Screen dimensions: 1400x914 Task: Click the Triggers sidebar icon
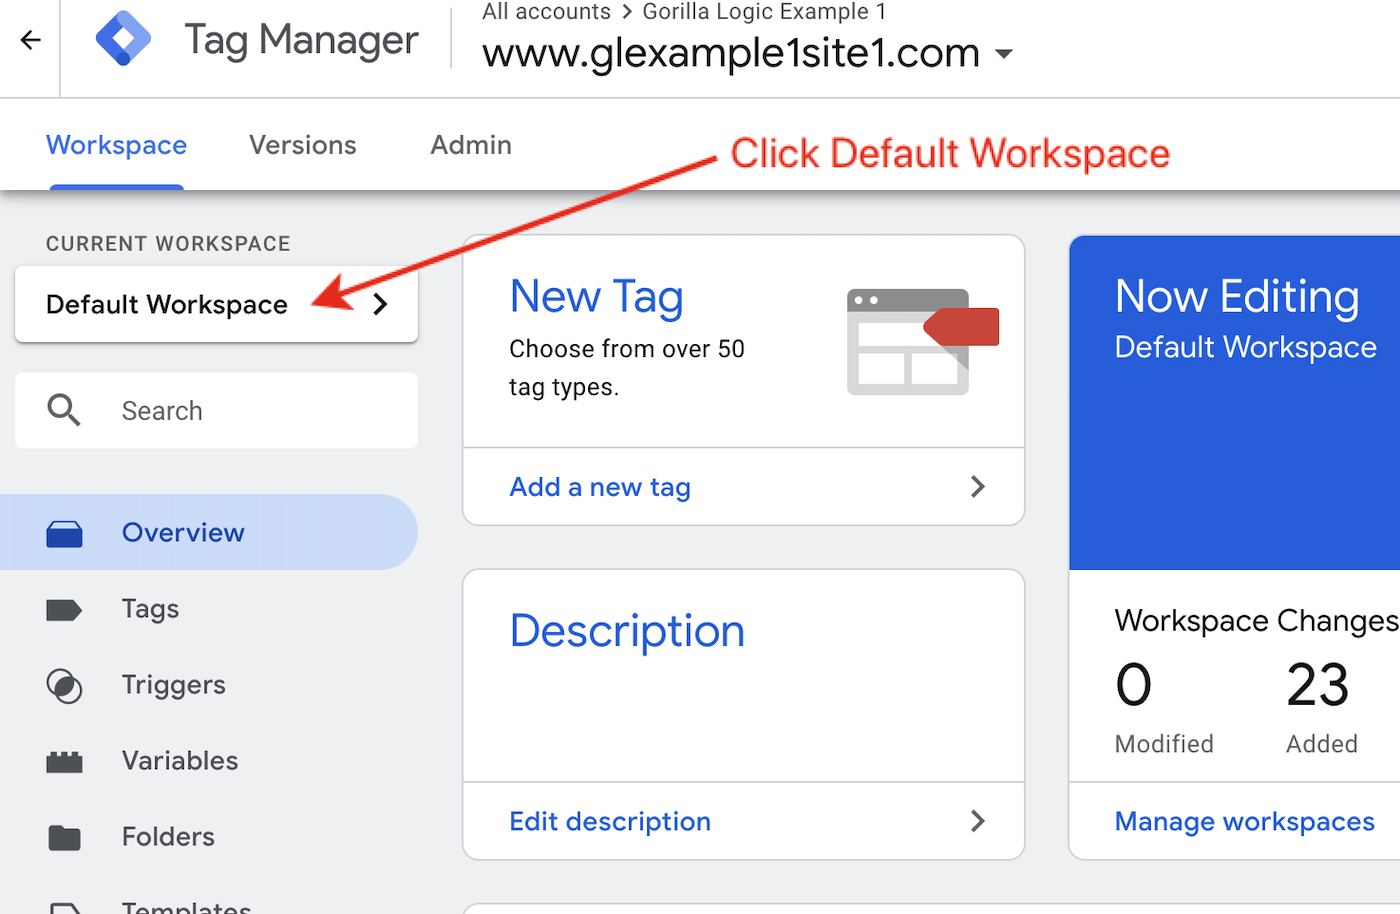pos(64,686)
